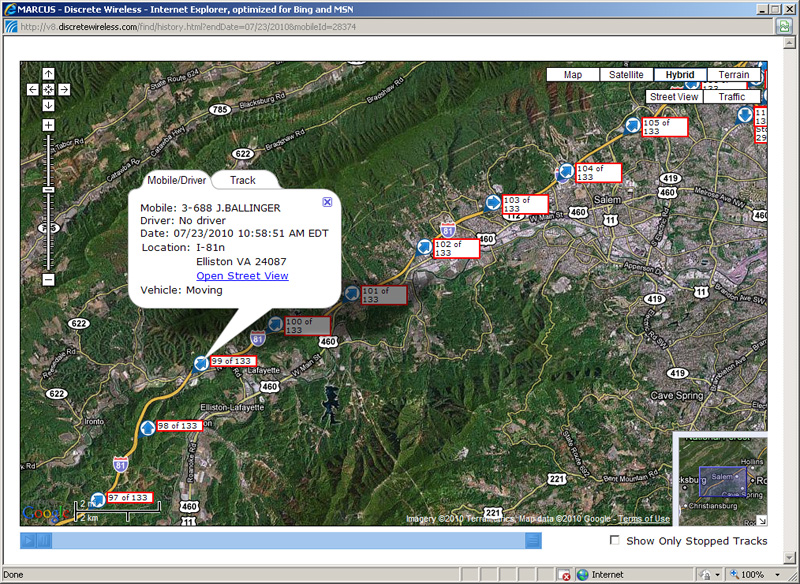Click the label 98 of 133
Image resolution: width=800 pixels, height=584 pixels.
179,426
